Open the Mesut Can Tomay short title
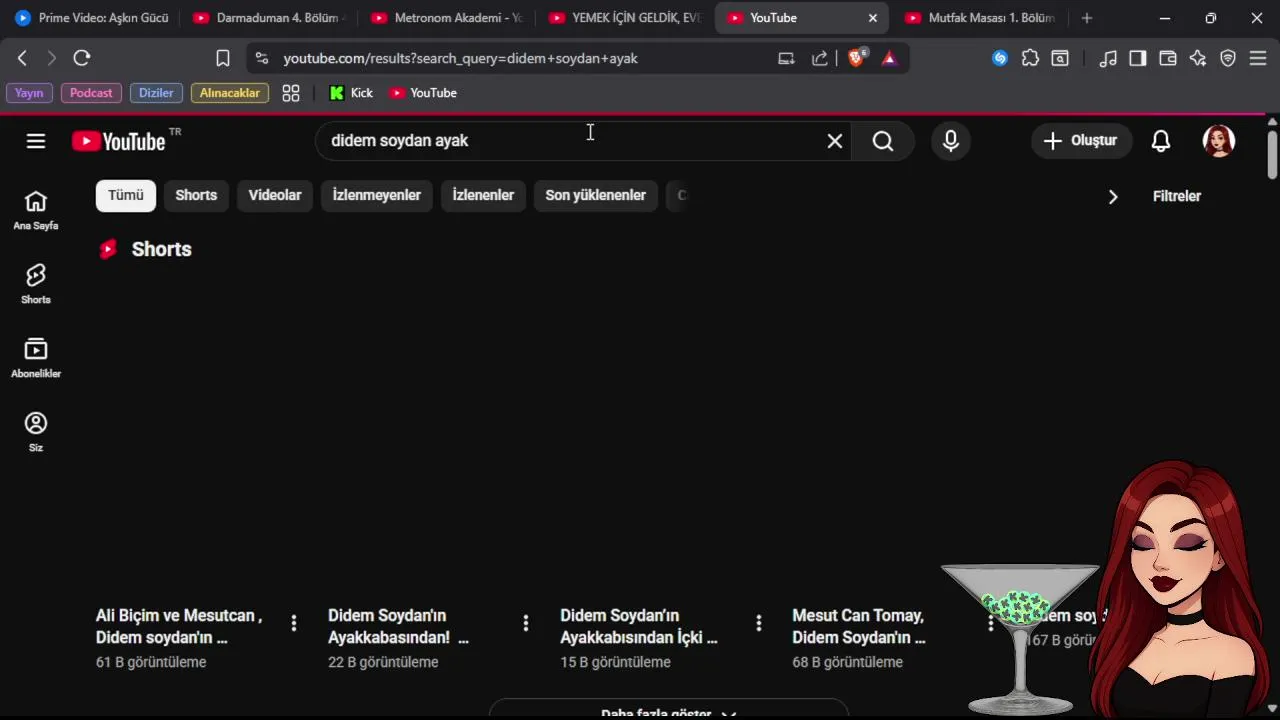Screen dimensions: 1280x720 (859, 626)
